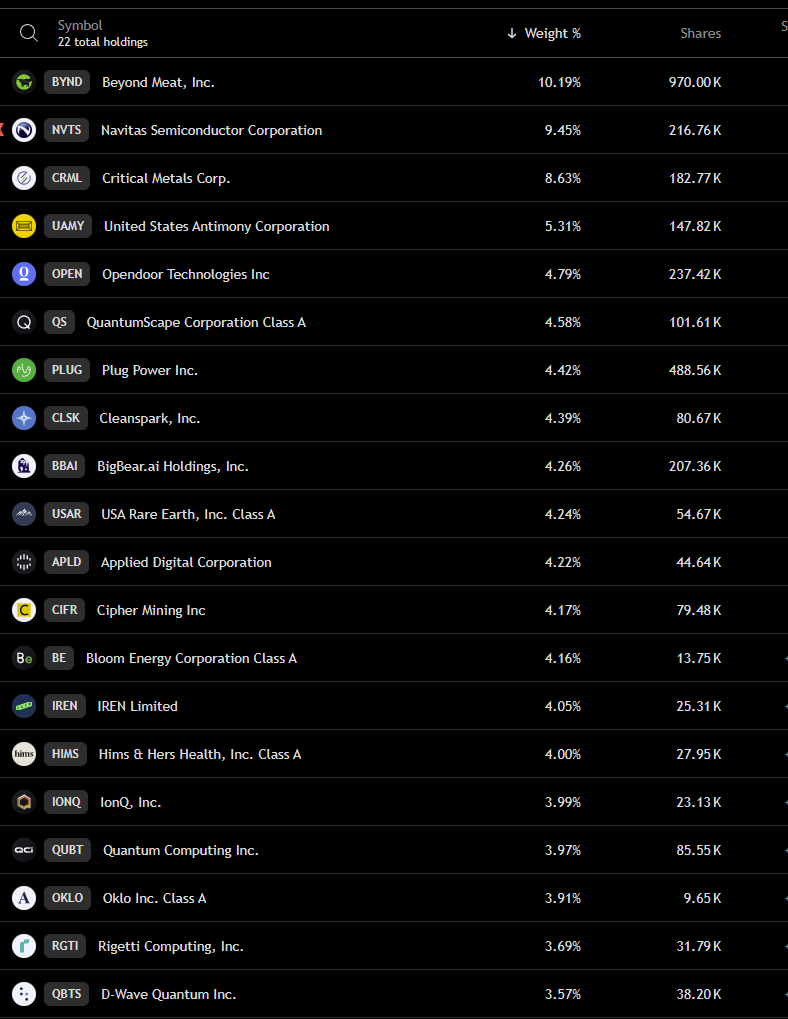Click the BigBear.ai logo icon
788x1019 pixels.
[24, 466]
